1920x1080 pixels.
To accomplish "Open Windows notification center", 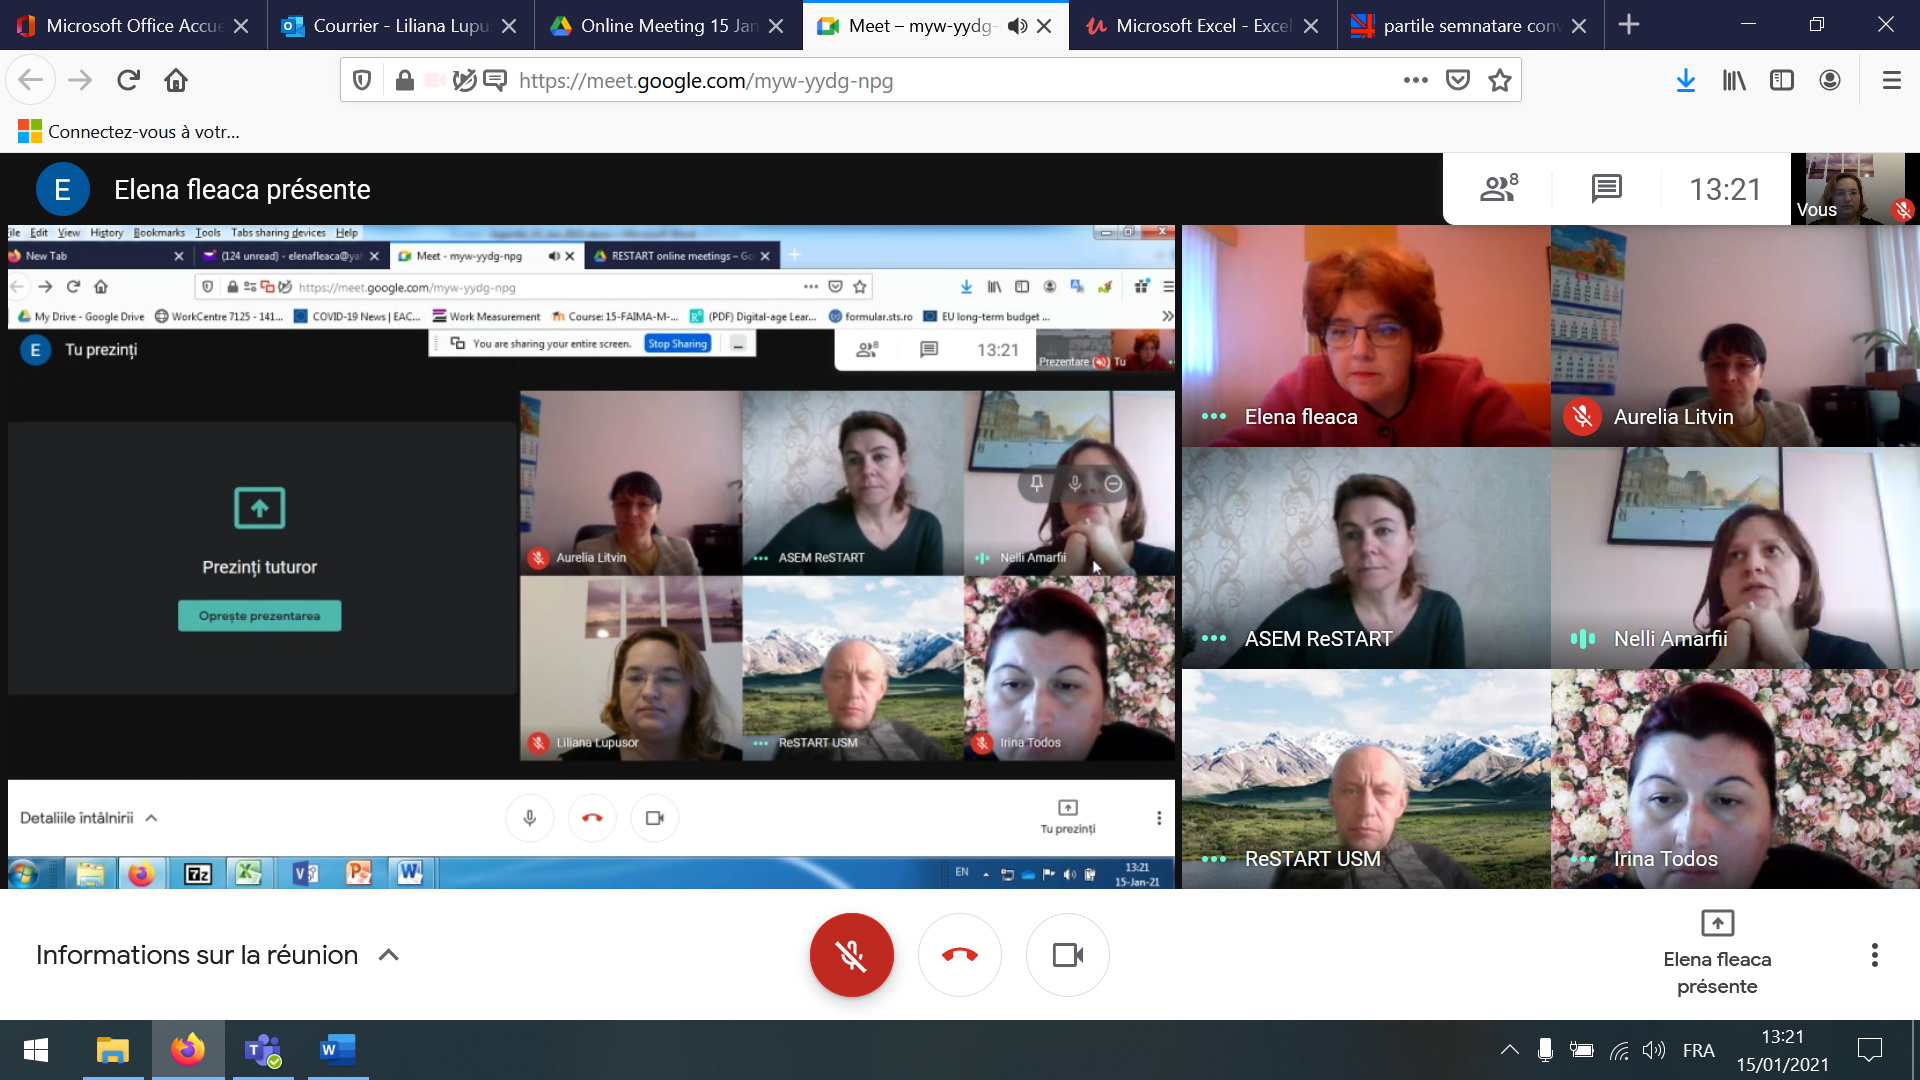I will tap(1869, 1050).
